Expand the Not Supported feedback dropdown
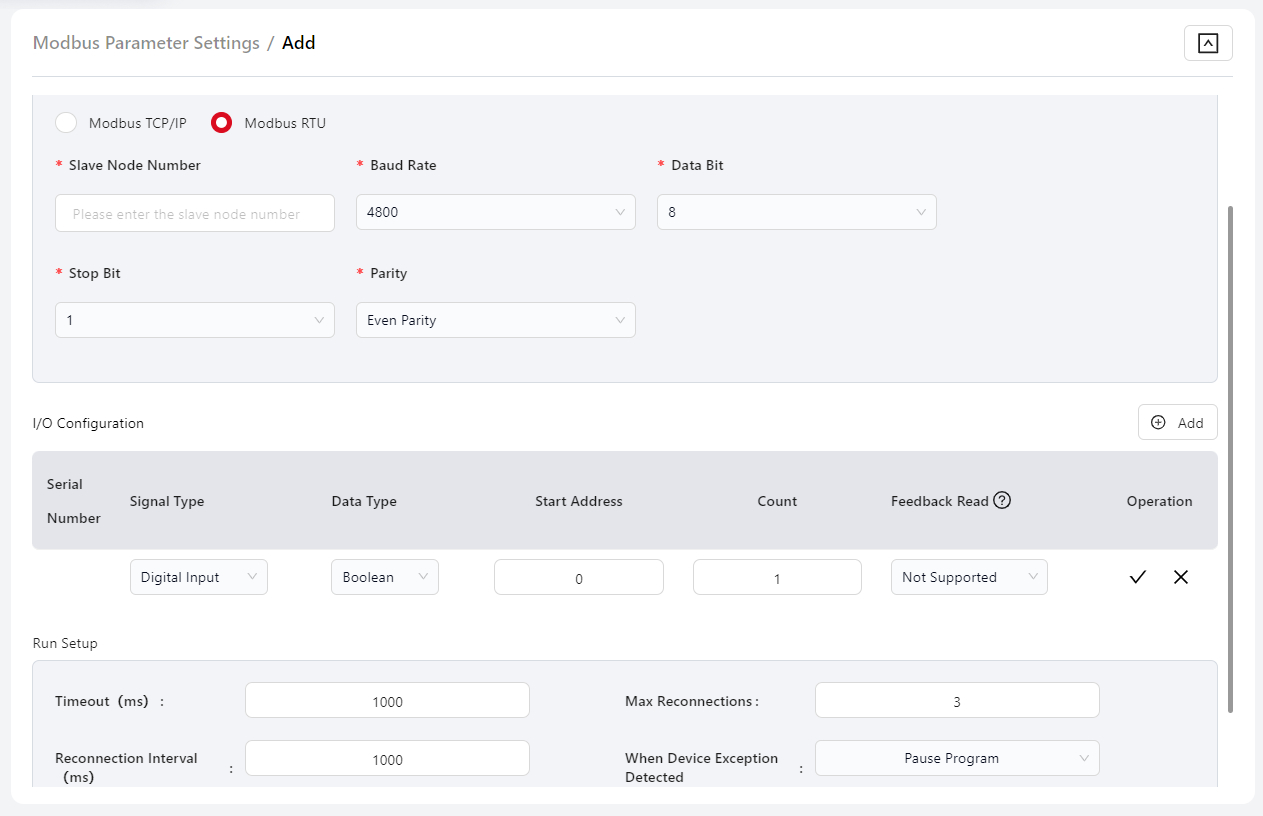The height and width of the screenshot is (816, 1263). 968,577
